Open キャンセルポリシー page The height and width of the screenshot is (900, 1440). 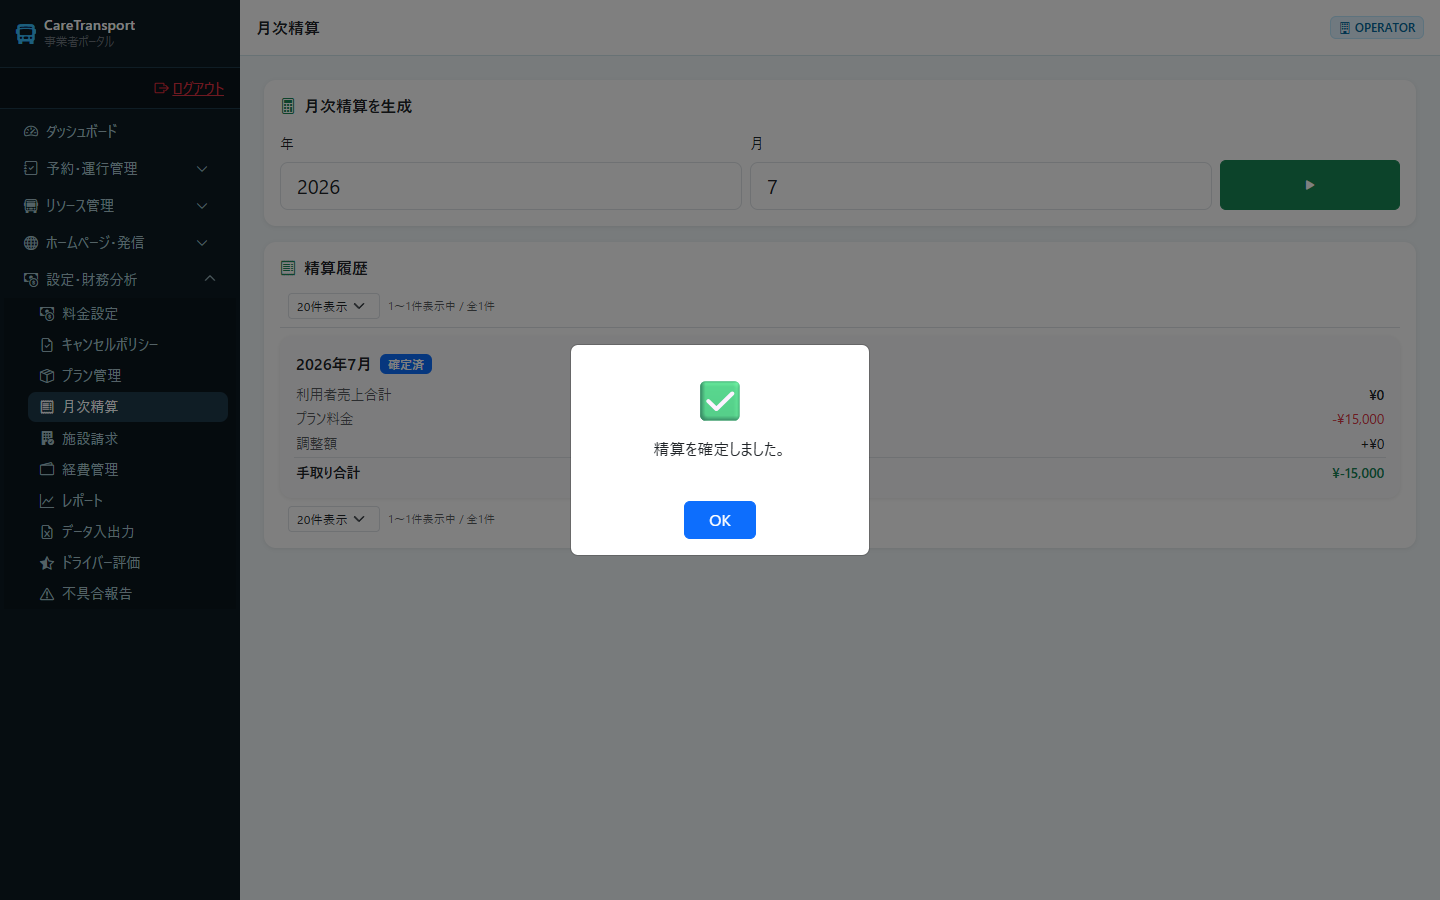[128, 344]
